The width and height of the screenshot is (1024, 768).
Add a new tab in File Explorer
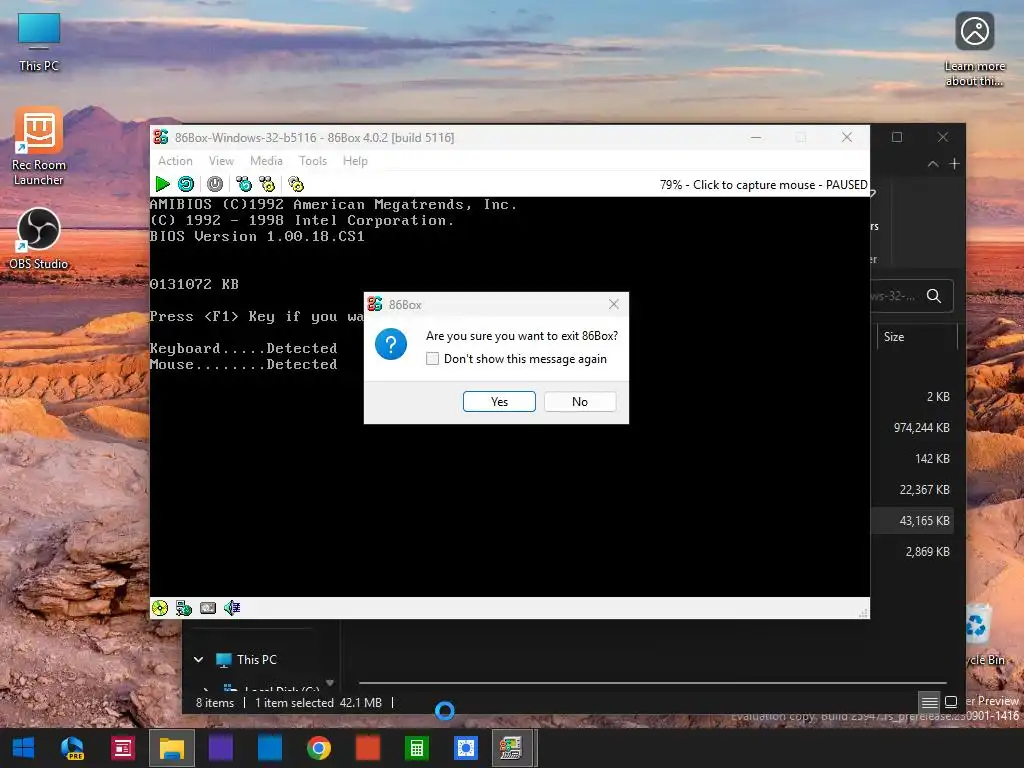tap(954, 164)
